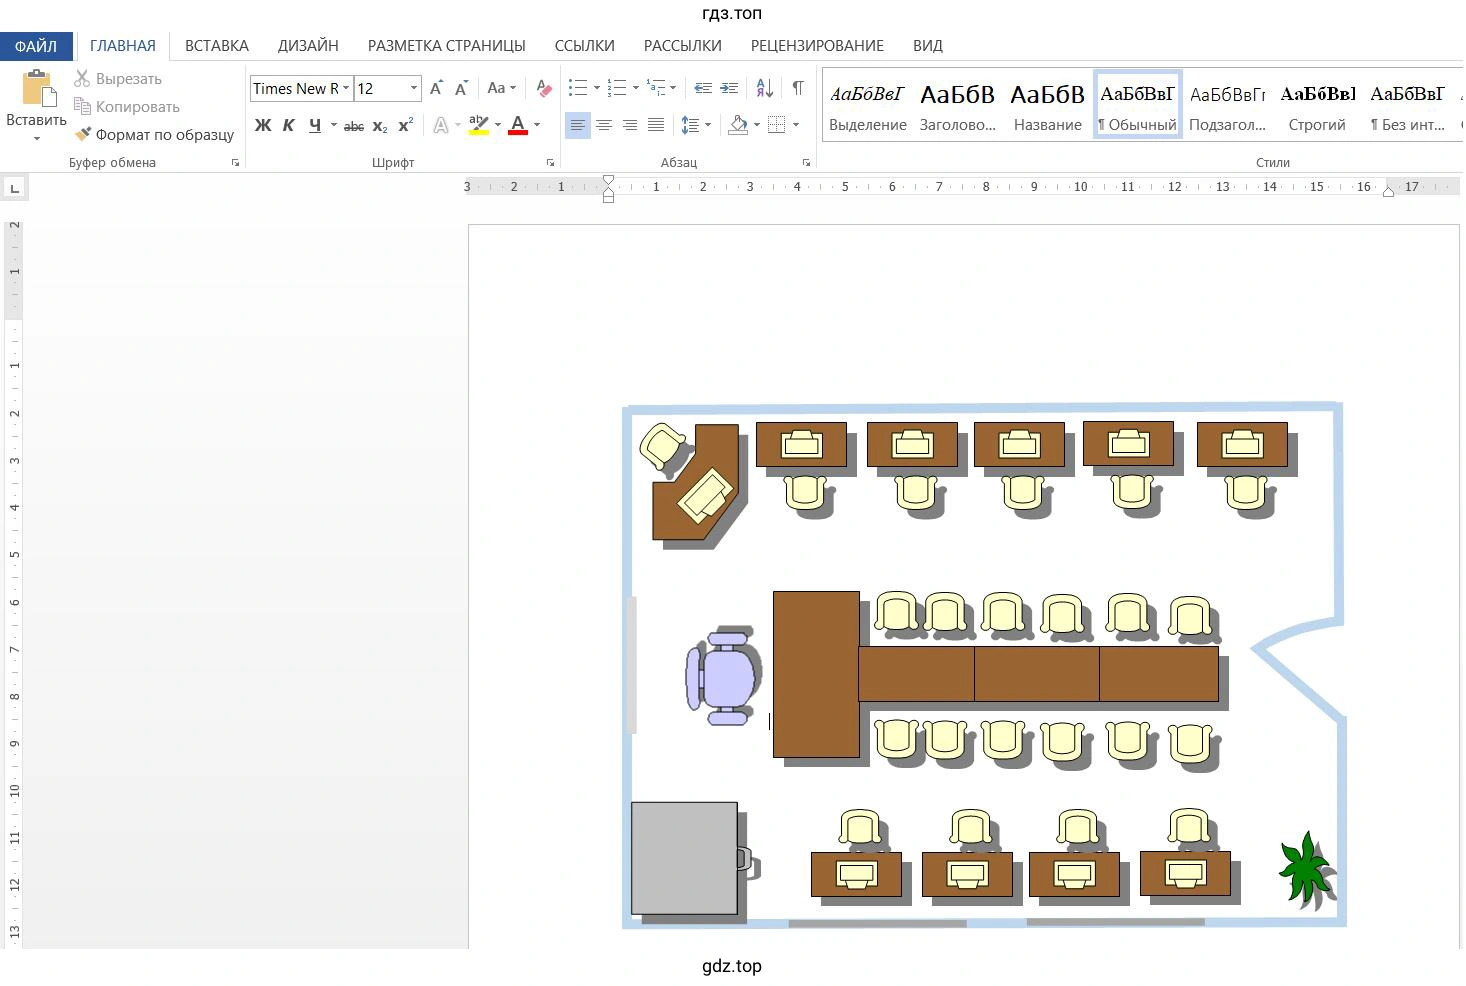Screen dimensions: 1466x986
Task: Apply the Строгий strong style
Action: coord(1318,105)
